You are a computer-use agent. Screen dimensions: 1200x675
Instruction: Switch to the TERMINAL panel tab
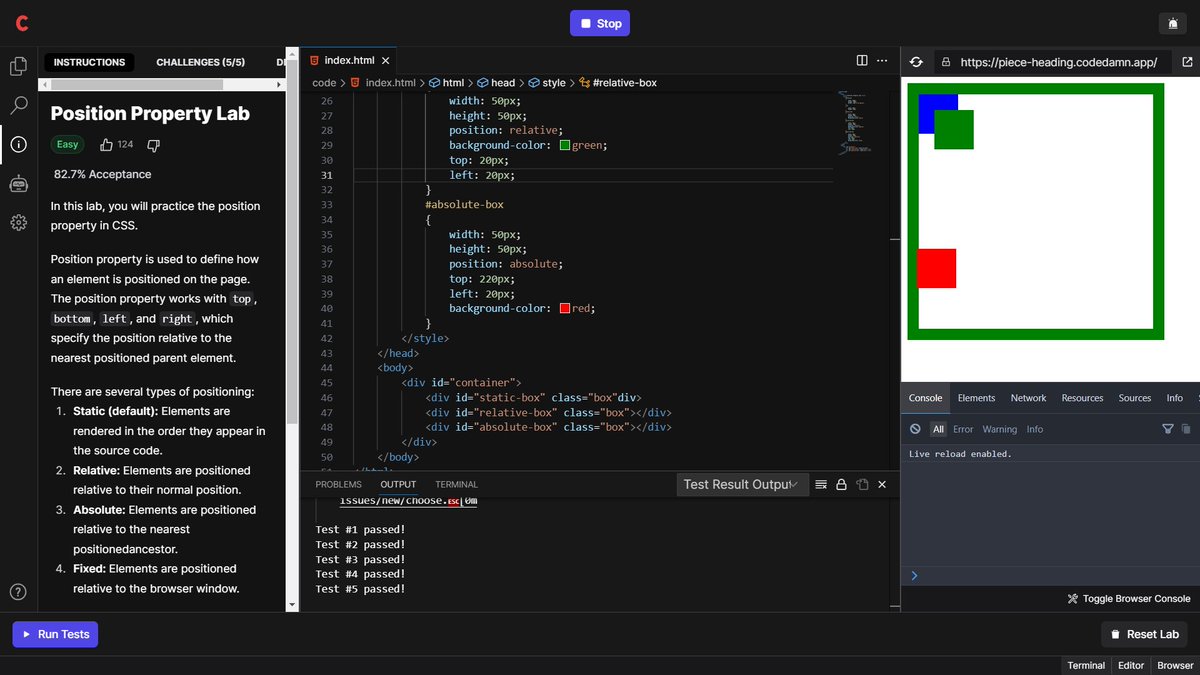[456, 484]
